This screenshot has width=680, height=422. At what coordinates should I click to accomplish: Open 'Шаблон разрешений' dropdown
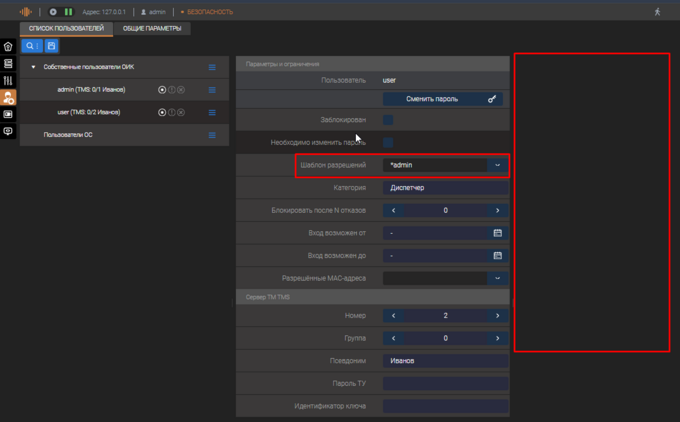[x=497, y=165]
